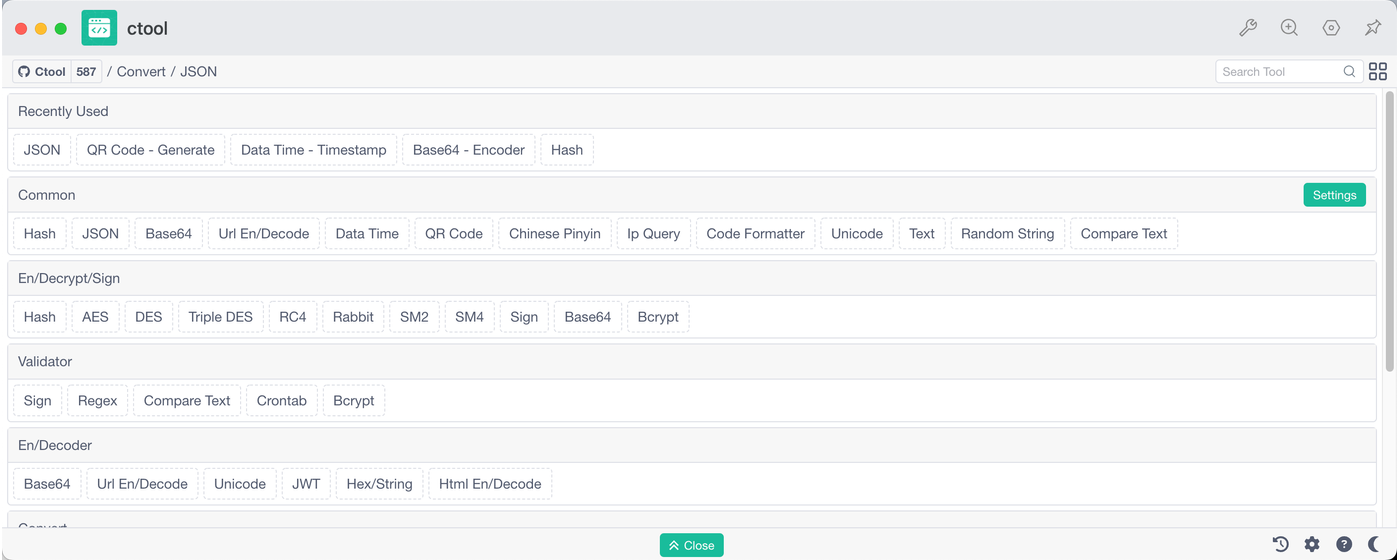
Task: Open the Html En/Decode tool
Action: 490,484
